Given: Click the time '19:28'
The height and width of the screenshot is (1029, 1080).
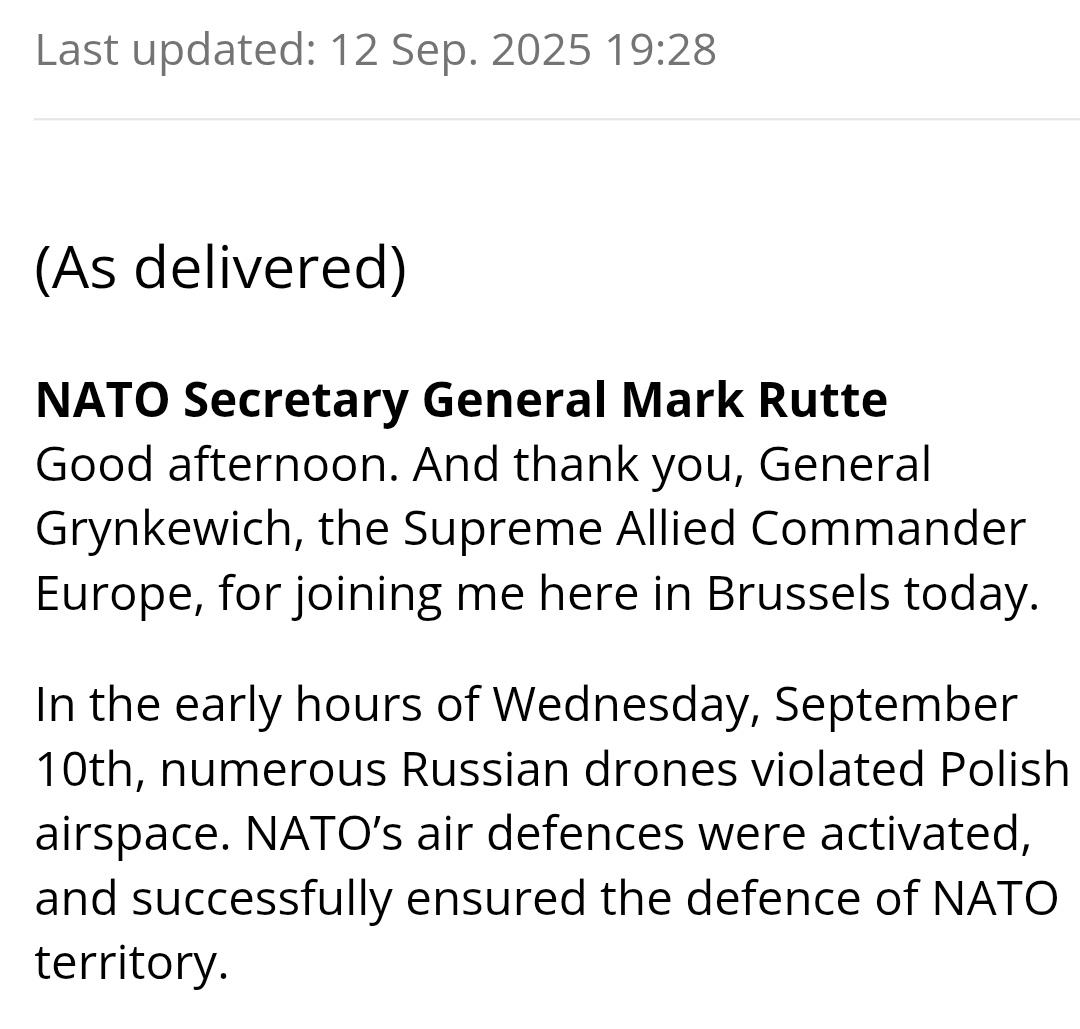Looking at the screenshot, I should click(x=661, y=50).
